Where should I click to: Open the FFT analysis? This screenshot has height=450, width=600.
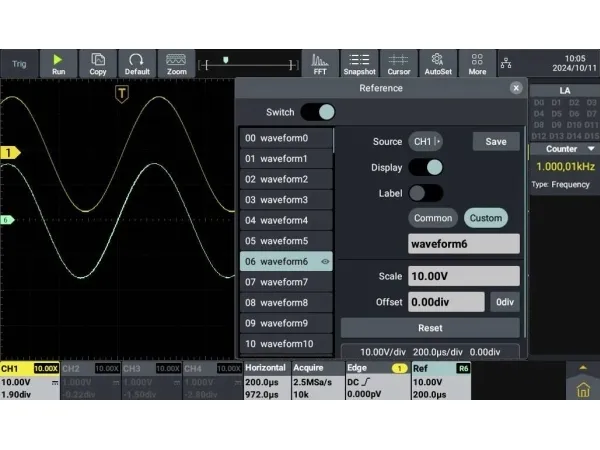pos(320,64)
